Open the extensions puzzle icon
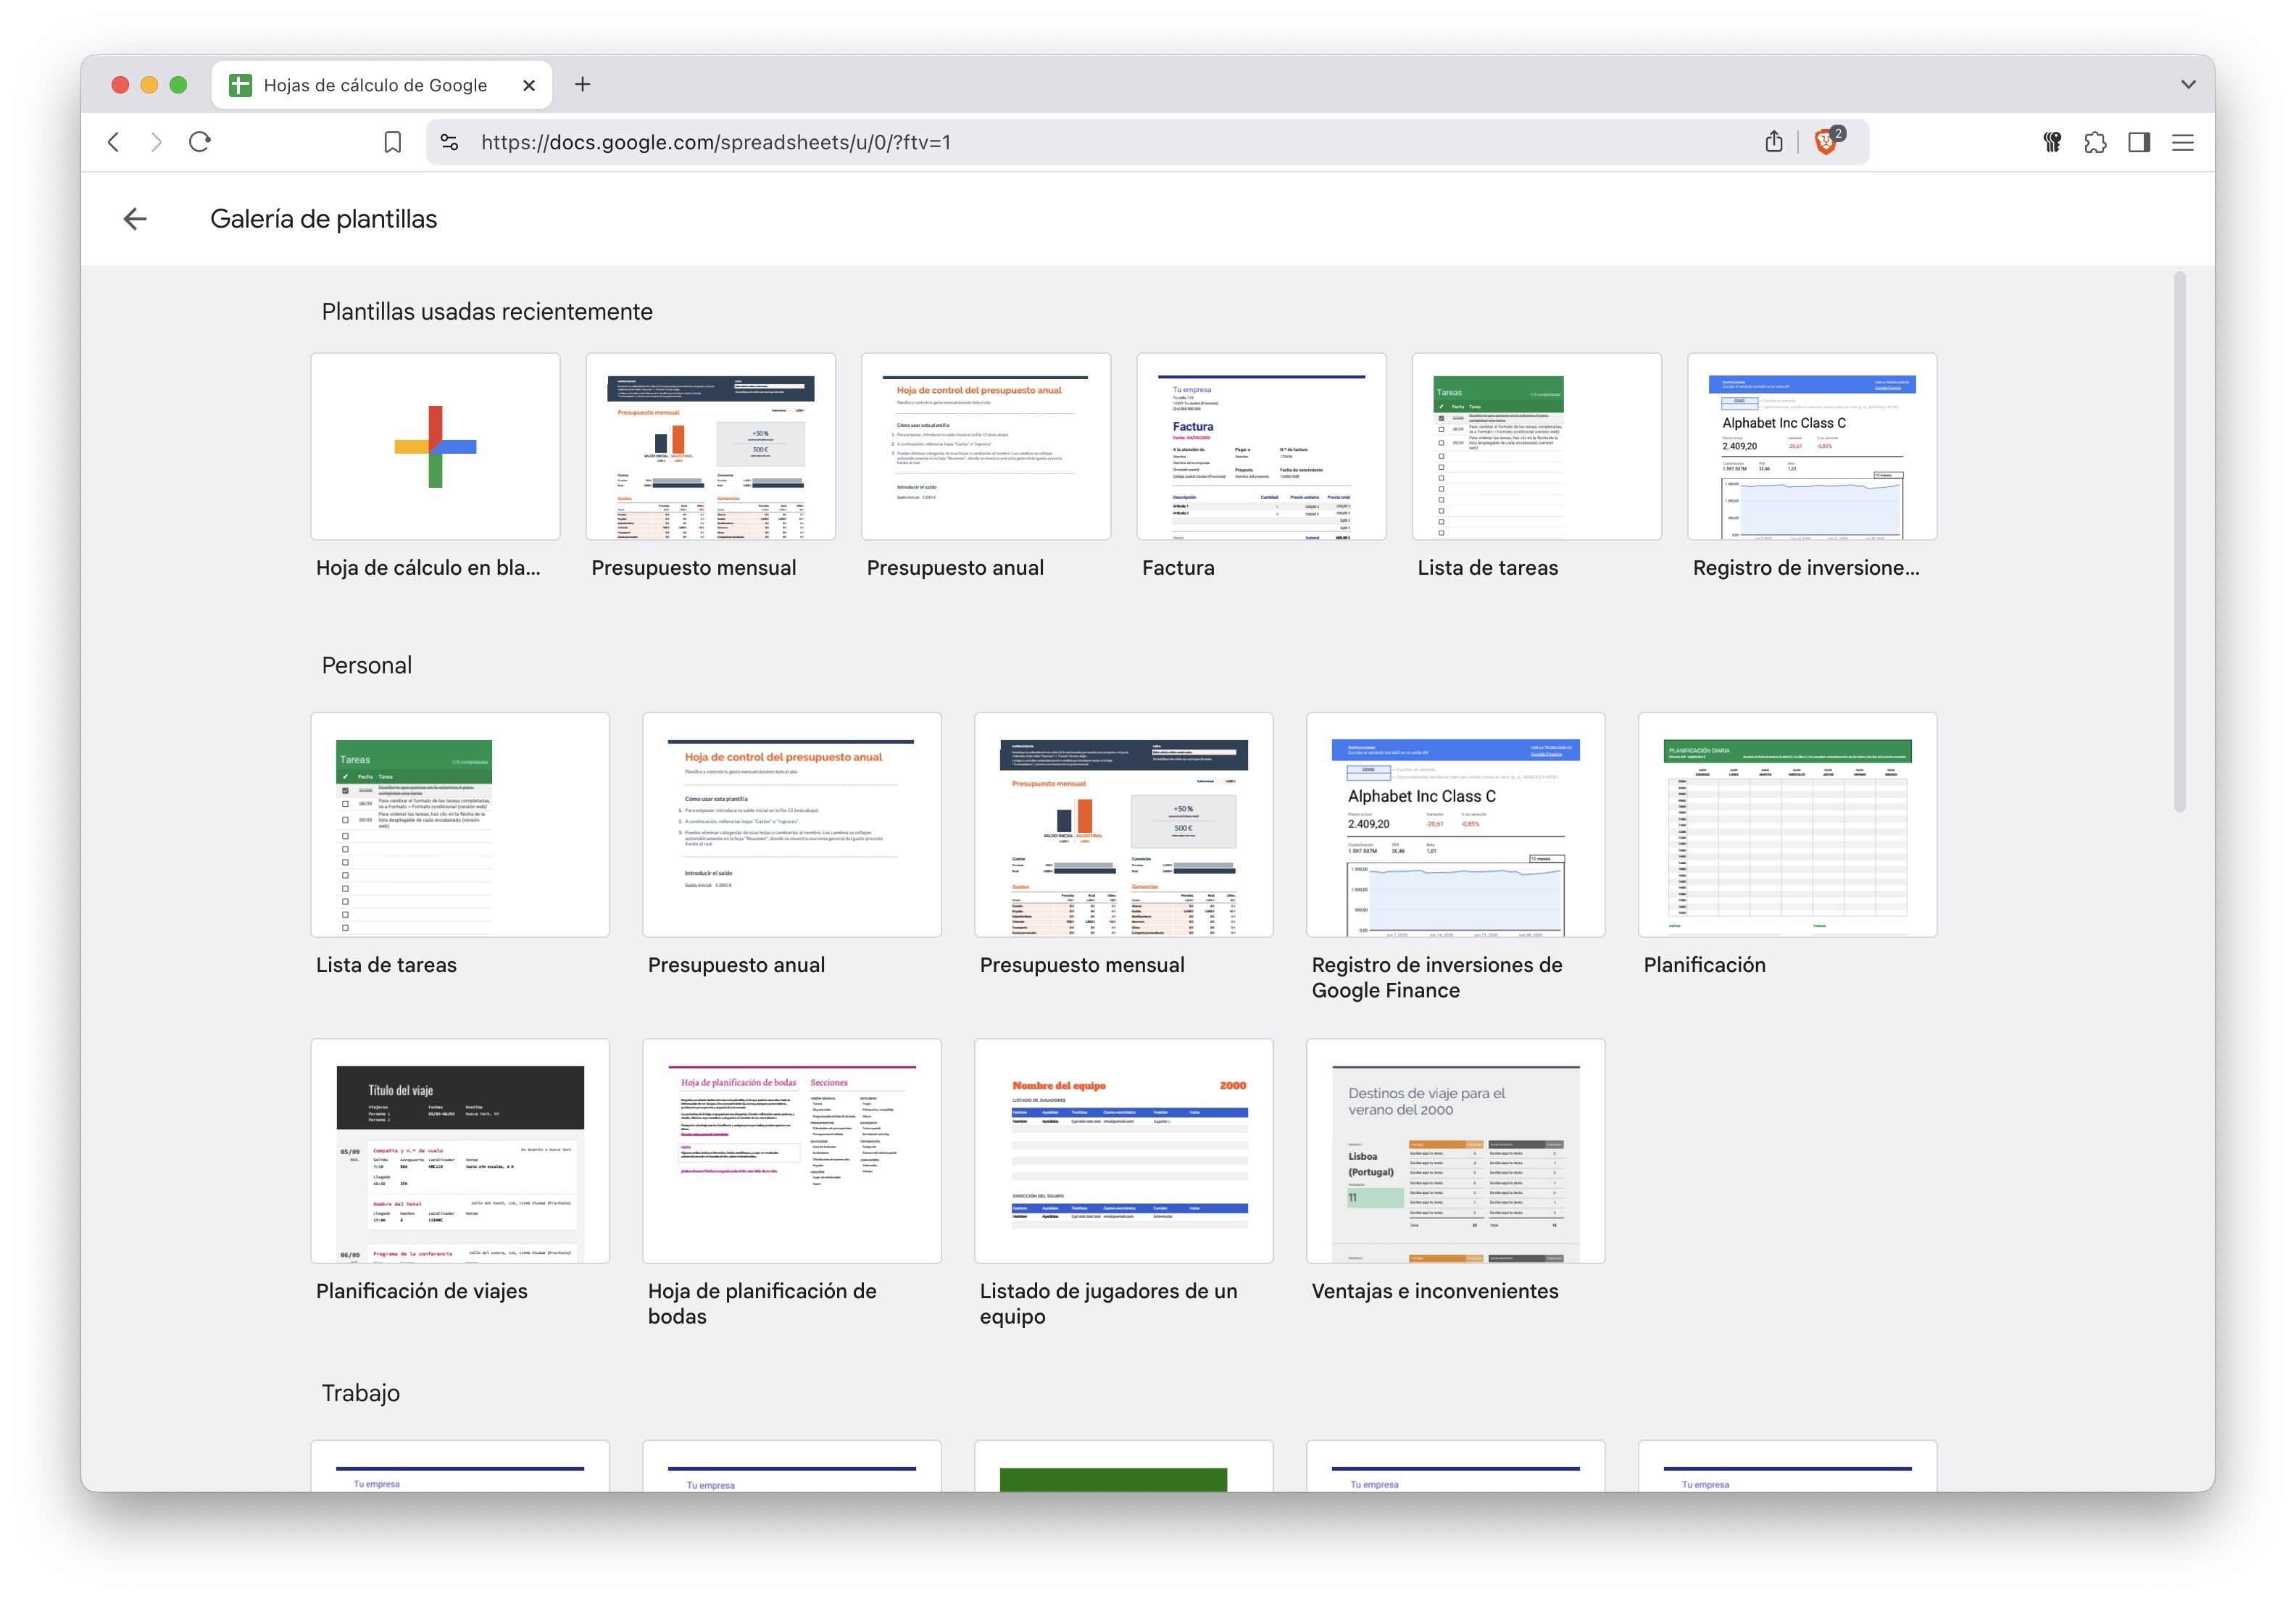The height and width of the screenshot is (1599, 2296). tap(2095, 142)
